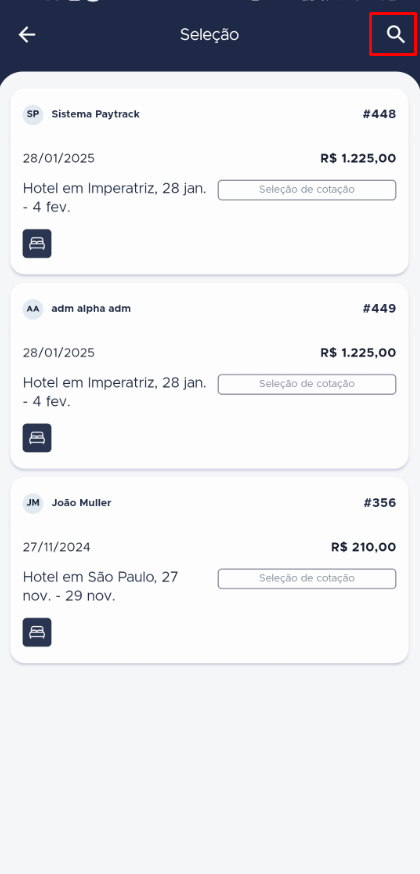Open Hotel em São Paulo description
The image size is (420, 874).
(100, 586)
